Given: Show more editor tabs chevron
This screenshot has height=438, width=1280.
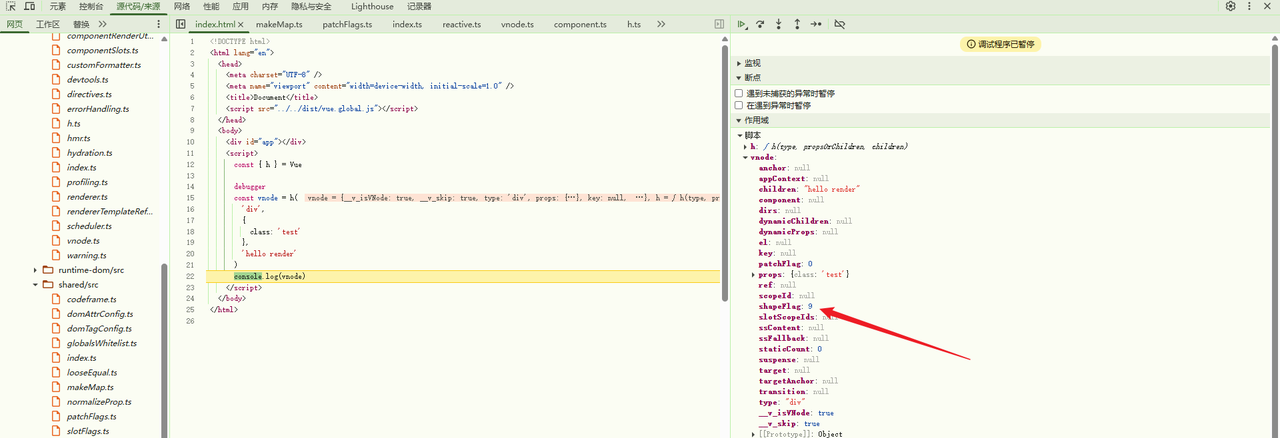Looking at the screenshot, I should 661,23.
